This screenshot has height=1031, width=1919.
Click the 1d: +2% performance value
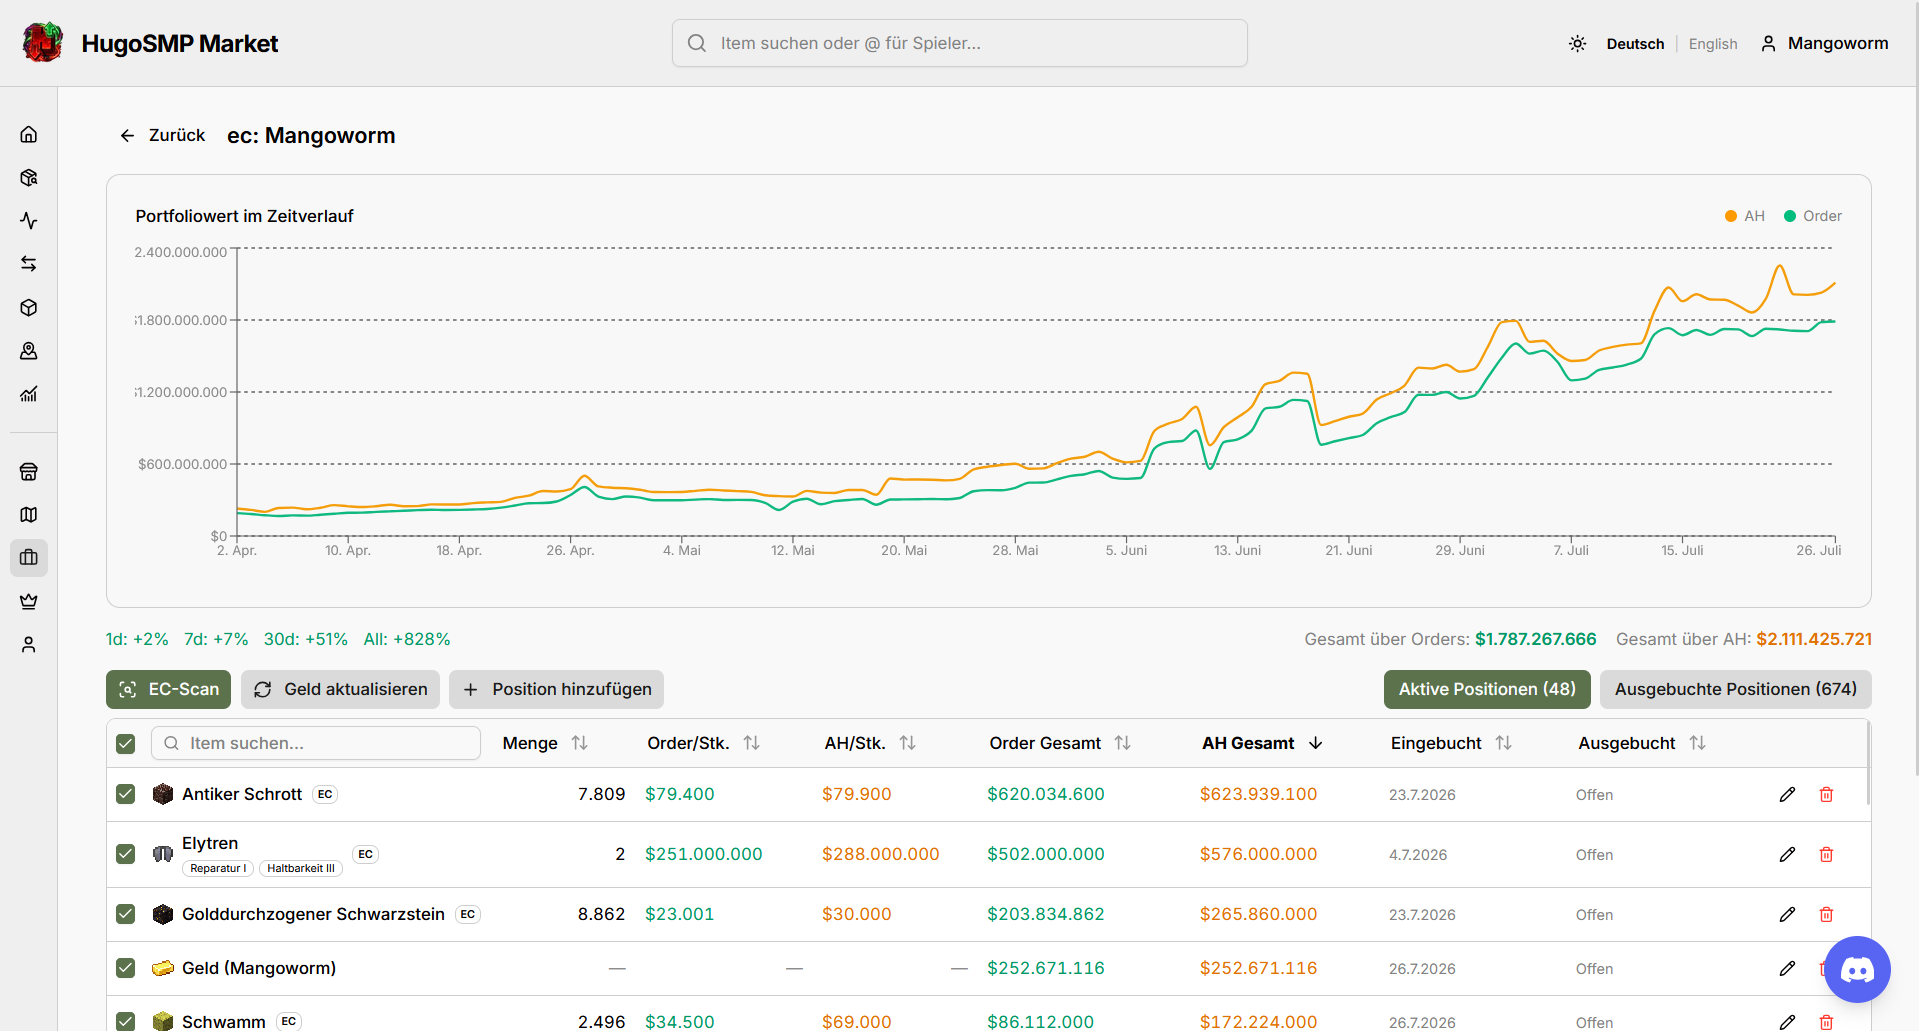pyautogui.click(x=137, y=640)
